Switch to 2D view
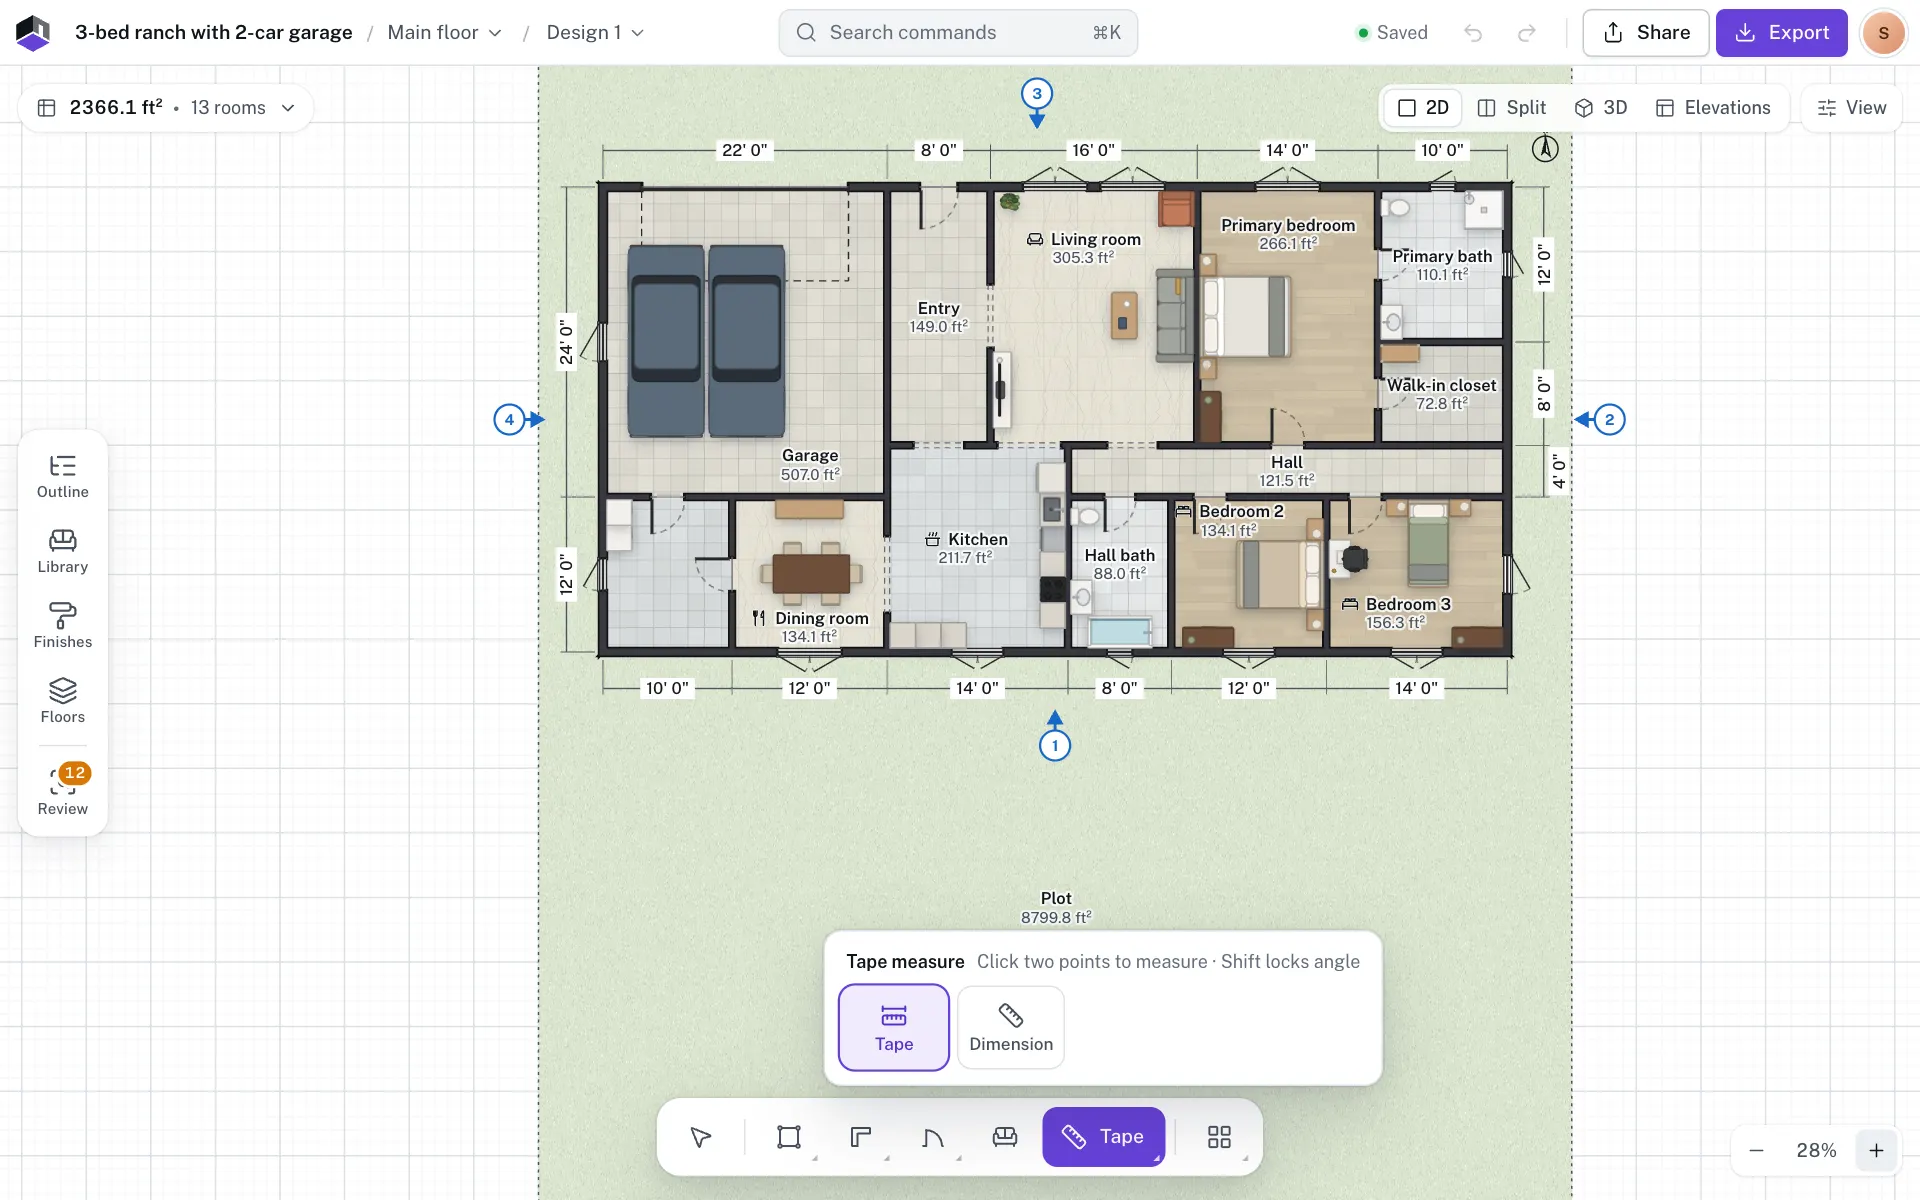Screen dimensions: 1920x1200 click(1423, 108)
